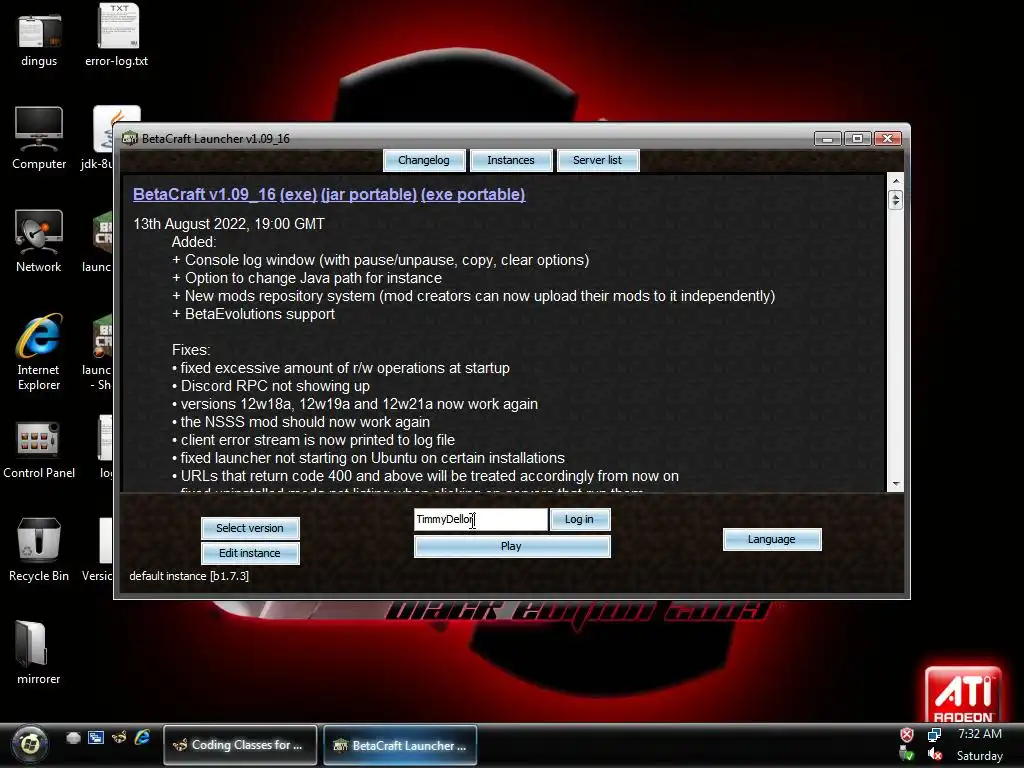This screenshot has height=768, width=1024.
Task: Switch to the Instances tab
Action: click(511, 161)
